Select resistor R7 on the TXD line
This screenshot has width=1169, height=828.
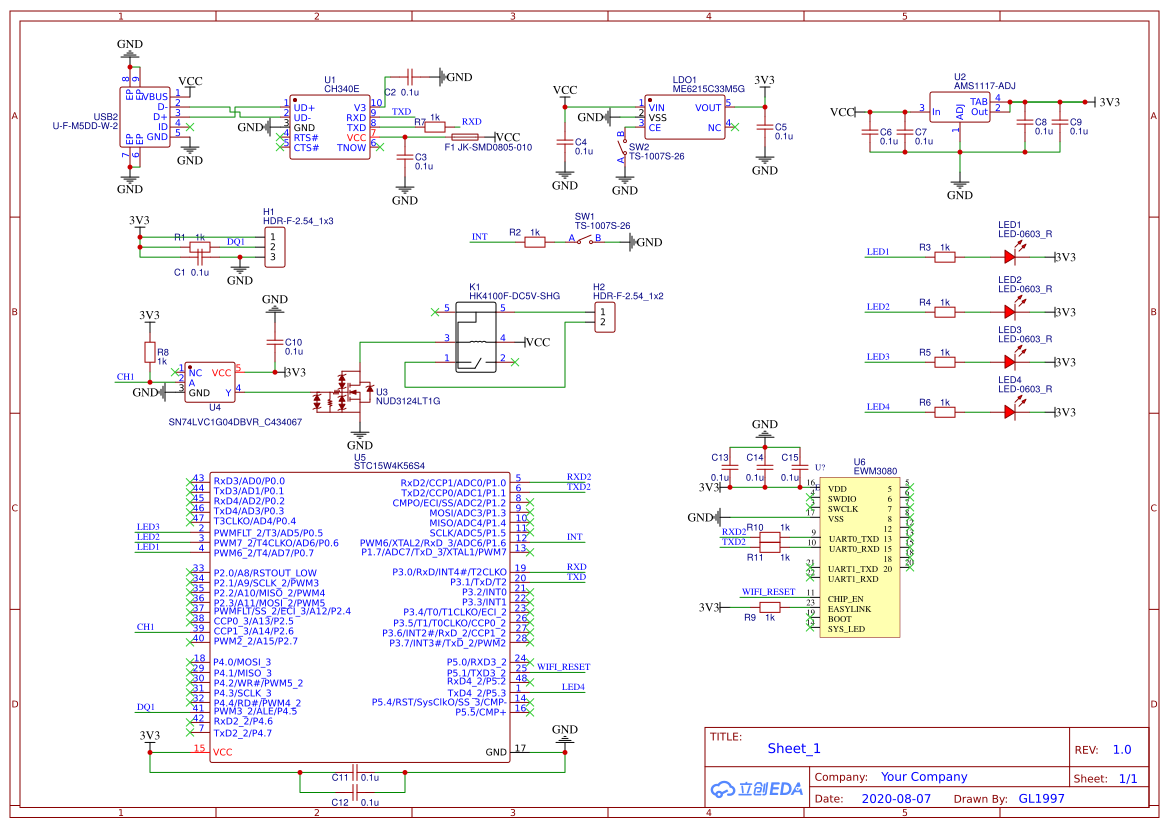pyautogui.click(x=435, y=127)
